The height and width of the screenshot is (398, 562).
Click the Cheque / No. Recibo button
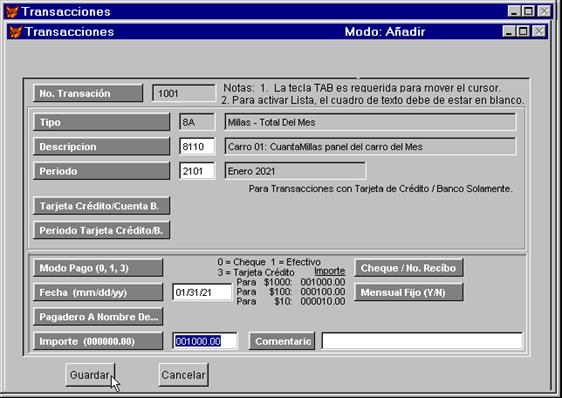409,268
